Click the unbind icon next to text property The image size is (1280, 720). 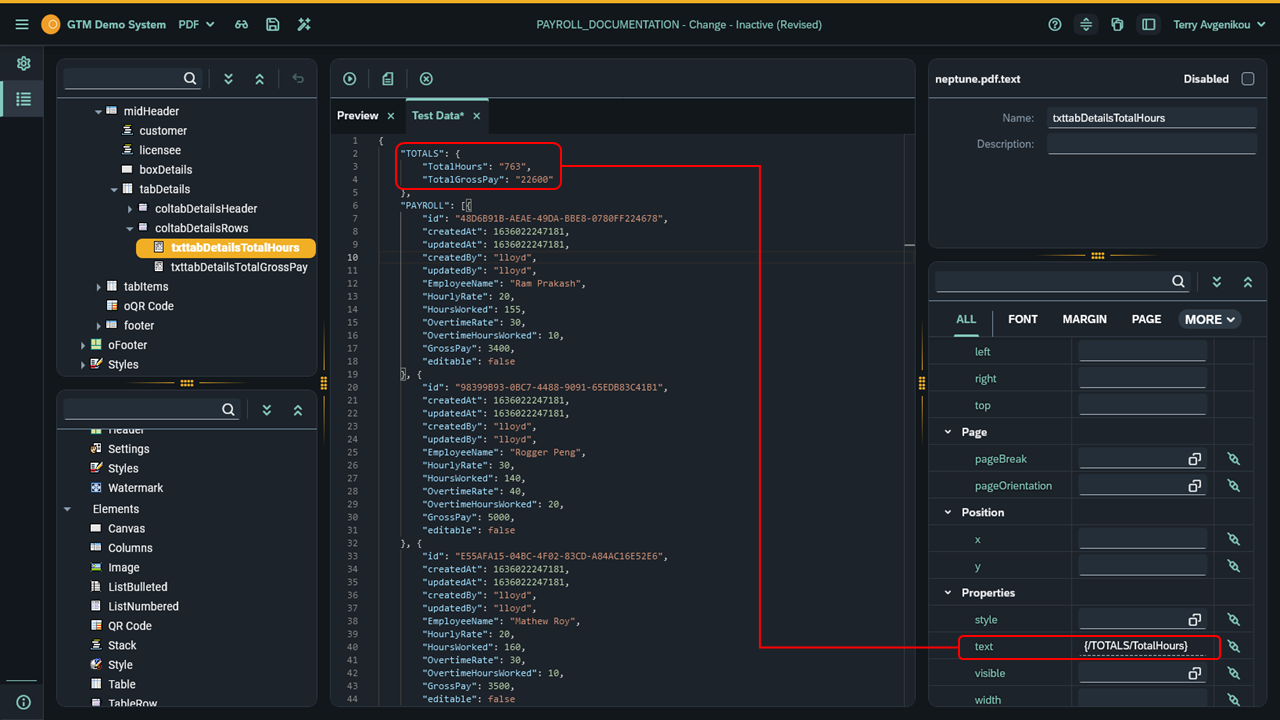(x=1233, y=647)
